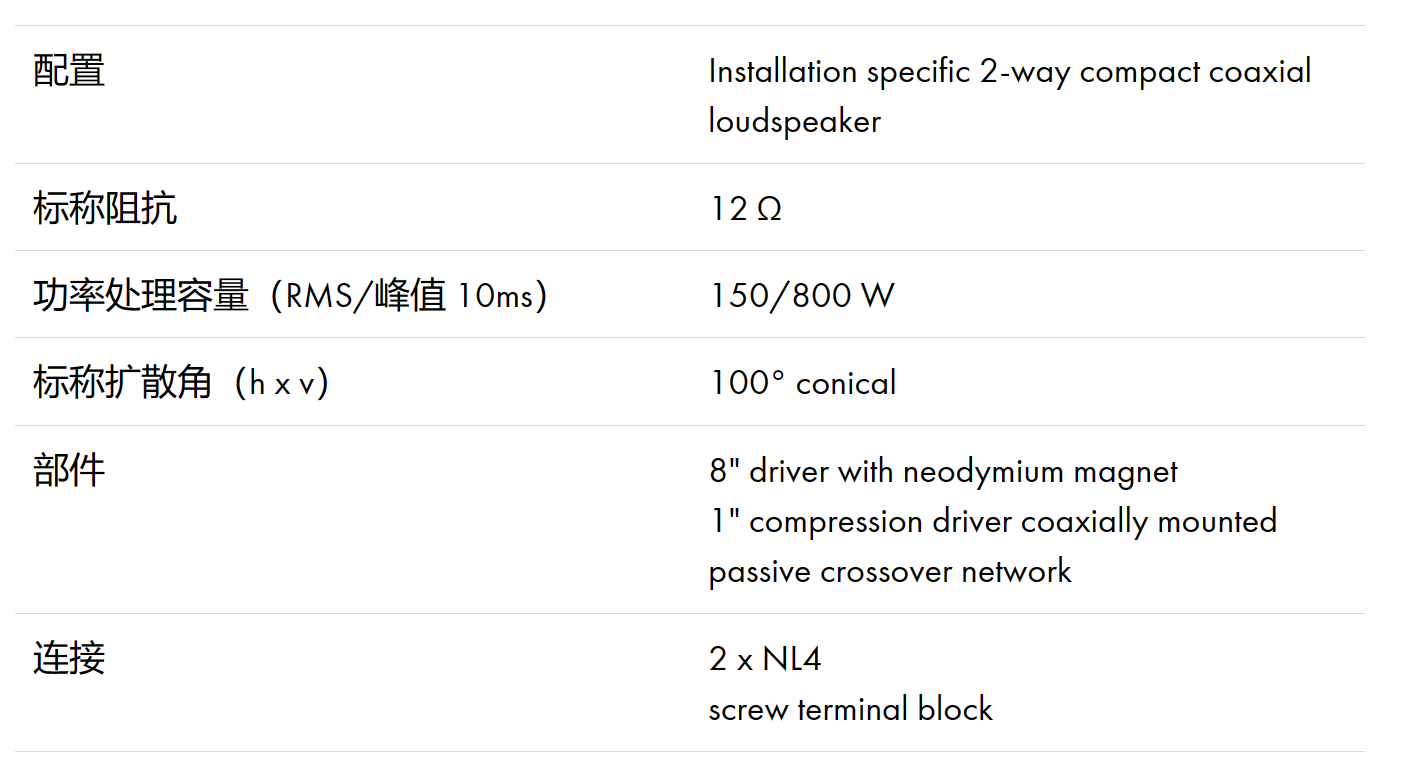This screenshot has width=1401, height=781.
Task: Click the 'screw terminal block' text
Action: tap(851, 709)
